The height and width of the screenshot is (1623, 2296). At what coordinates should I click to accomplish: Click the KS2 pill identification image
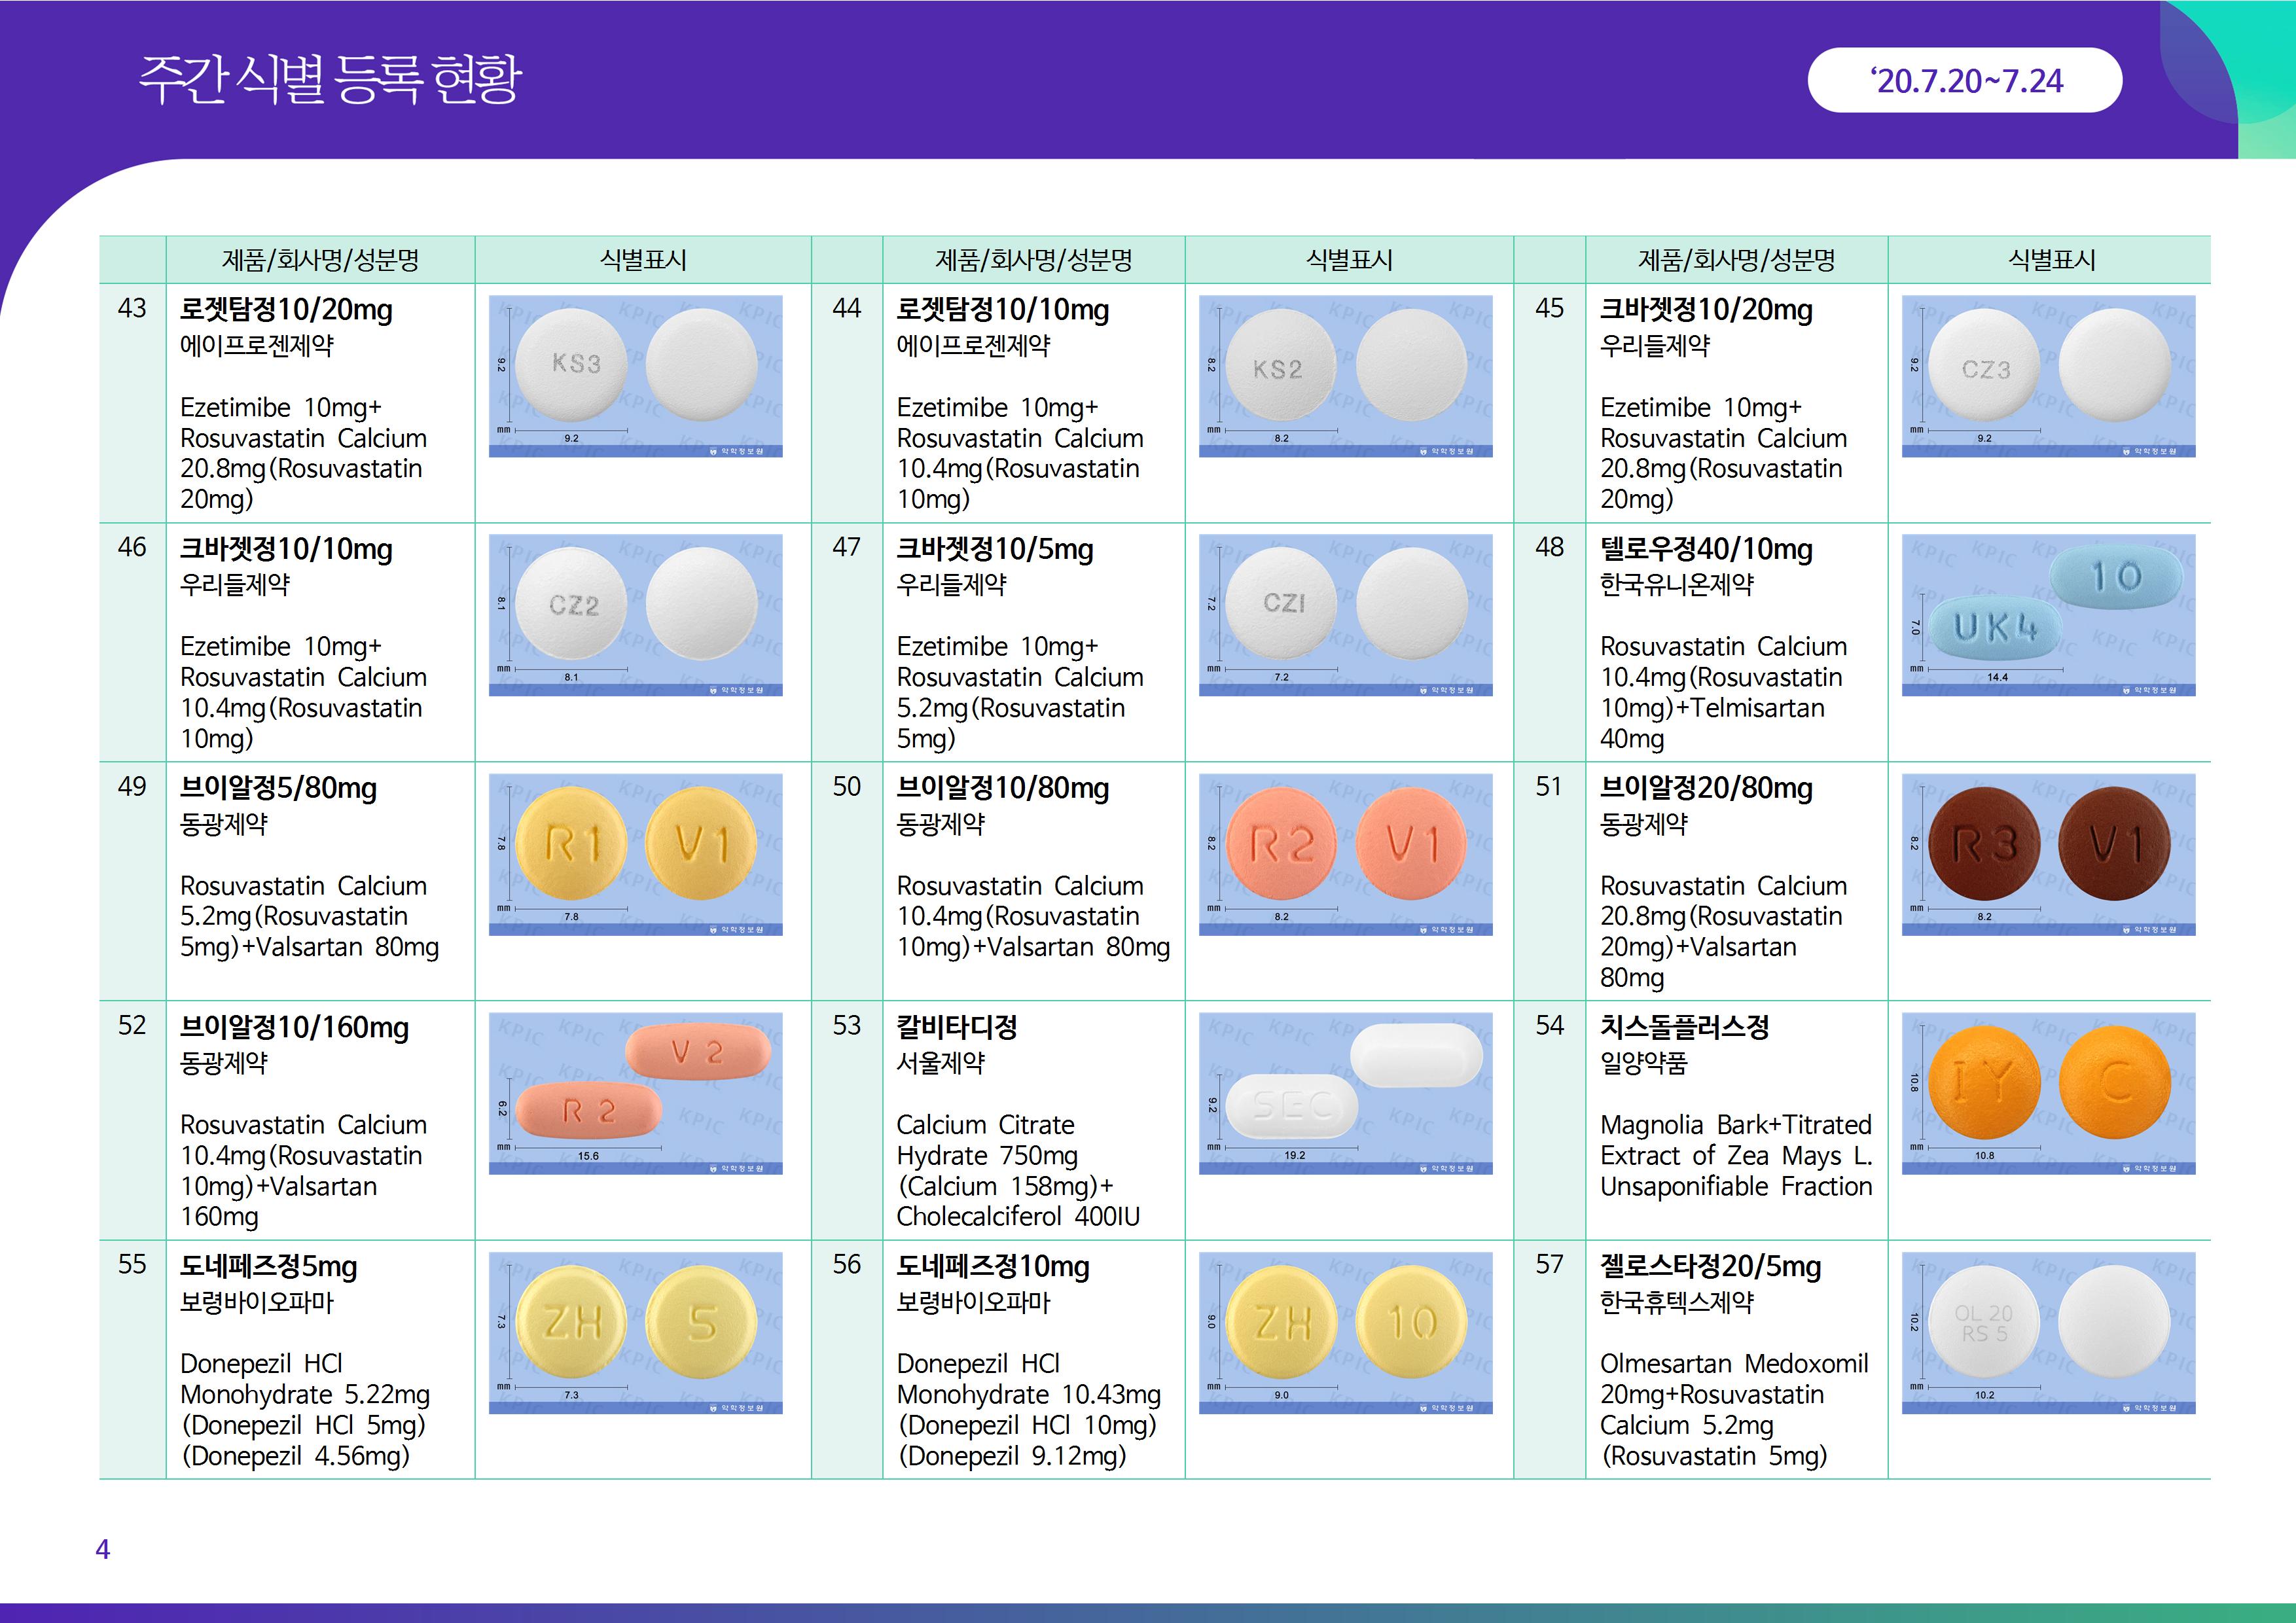point(1345,376)
